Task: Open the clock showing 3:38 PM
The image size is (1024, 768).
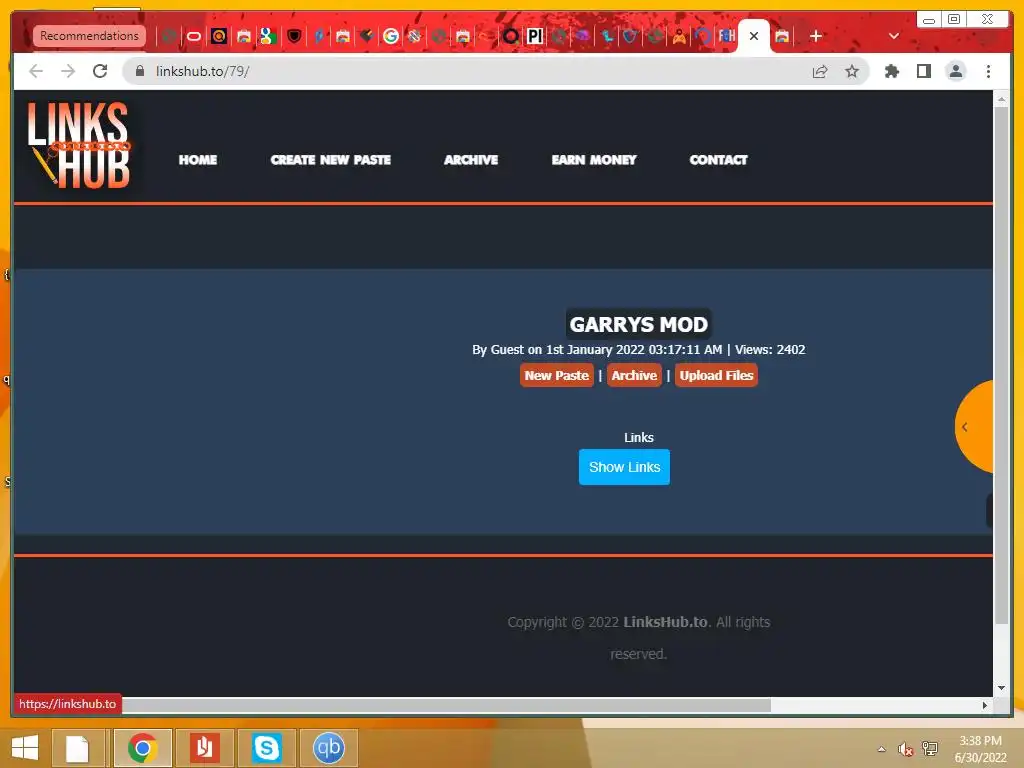Action: [980, 749]
